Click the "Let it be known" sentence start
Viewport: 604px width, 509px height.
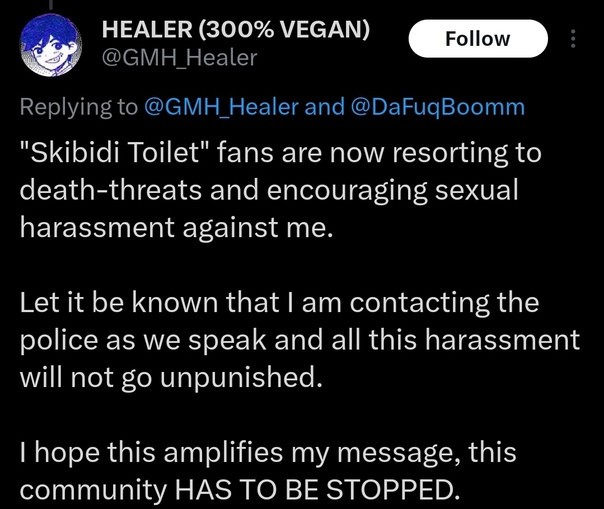coord(119,302)
